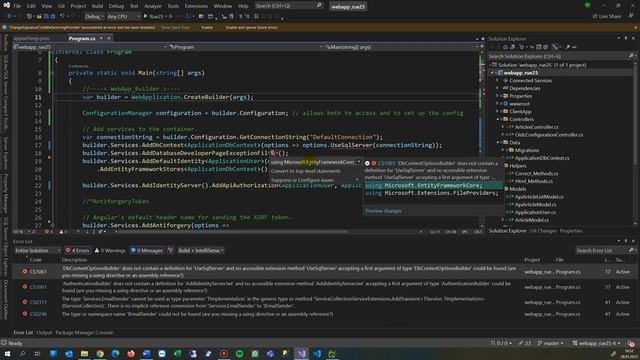Click the Code column header in Error List
This screenshot has width=640, height=360.
(x=36, y=260)
